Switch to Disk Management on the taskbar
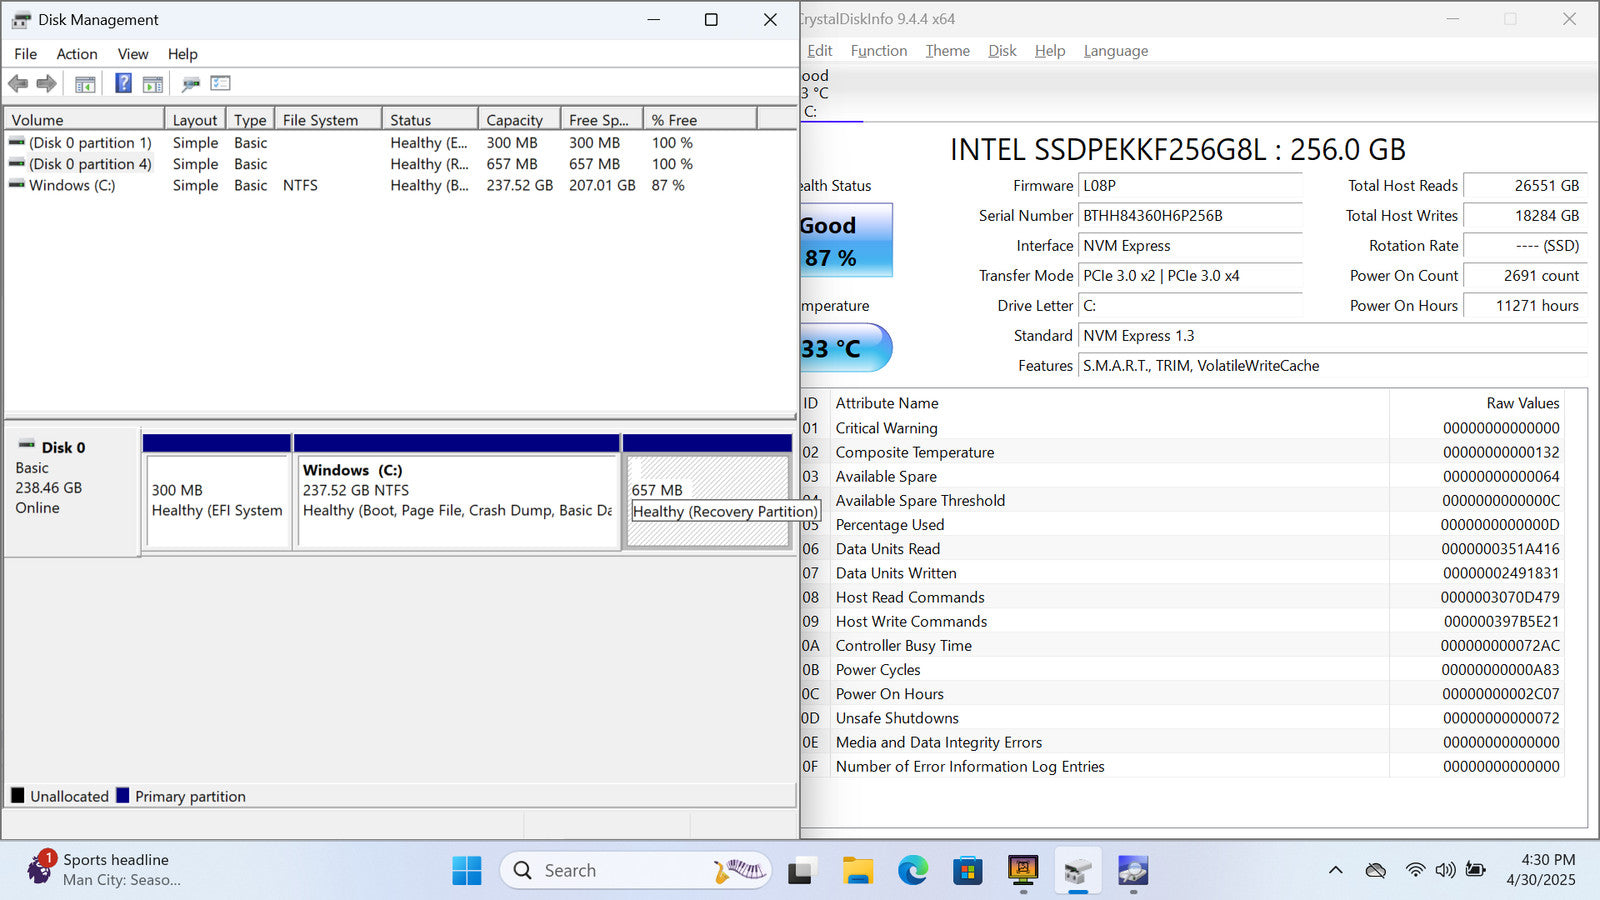This screenshot has width=1600, height=900. [x=1078, y=871]
